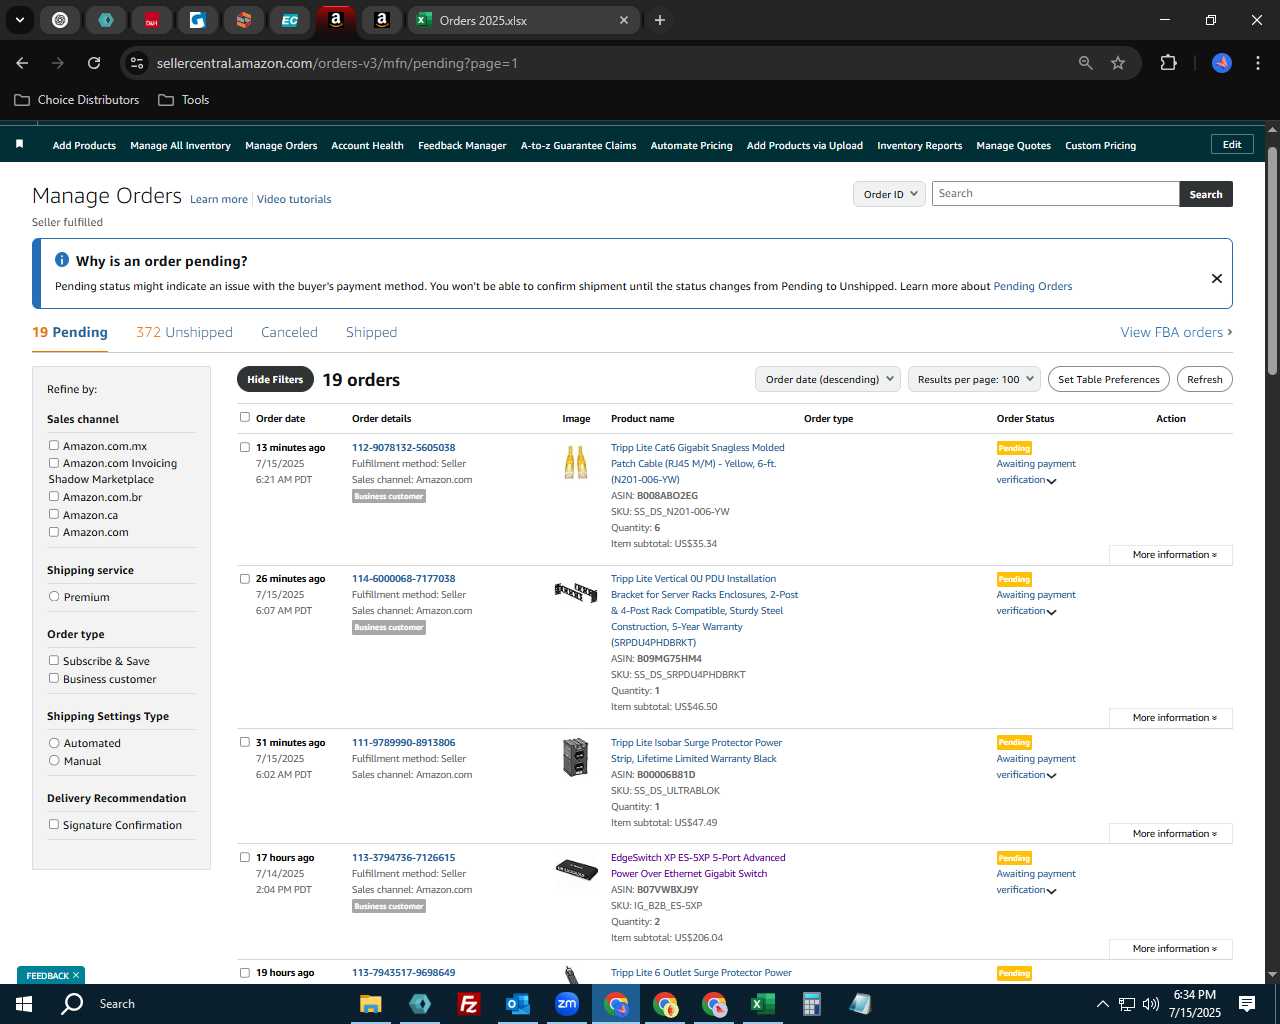Expand More information for PDU bracket order
Image resolution: width=1280 pixels, height=1024 pixels.
[x=1171, y=718]
